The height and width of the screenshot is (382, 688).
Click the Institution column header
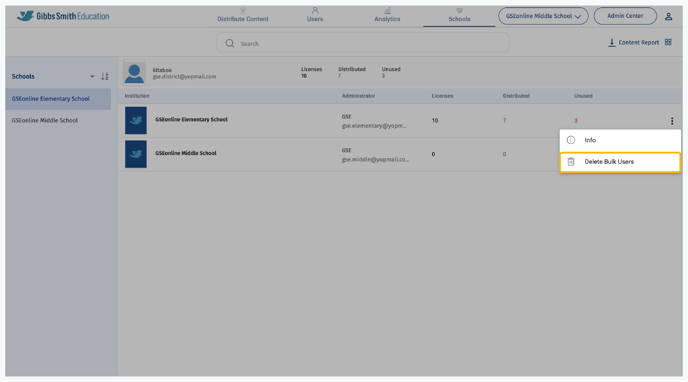click(137, 96)
